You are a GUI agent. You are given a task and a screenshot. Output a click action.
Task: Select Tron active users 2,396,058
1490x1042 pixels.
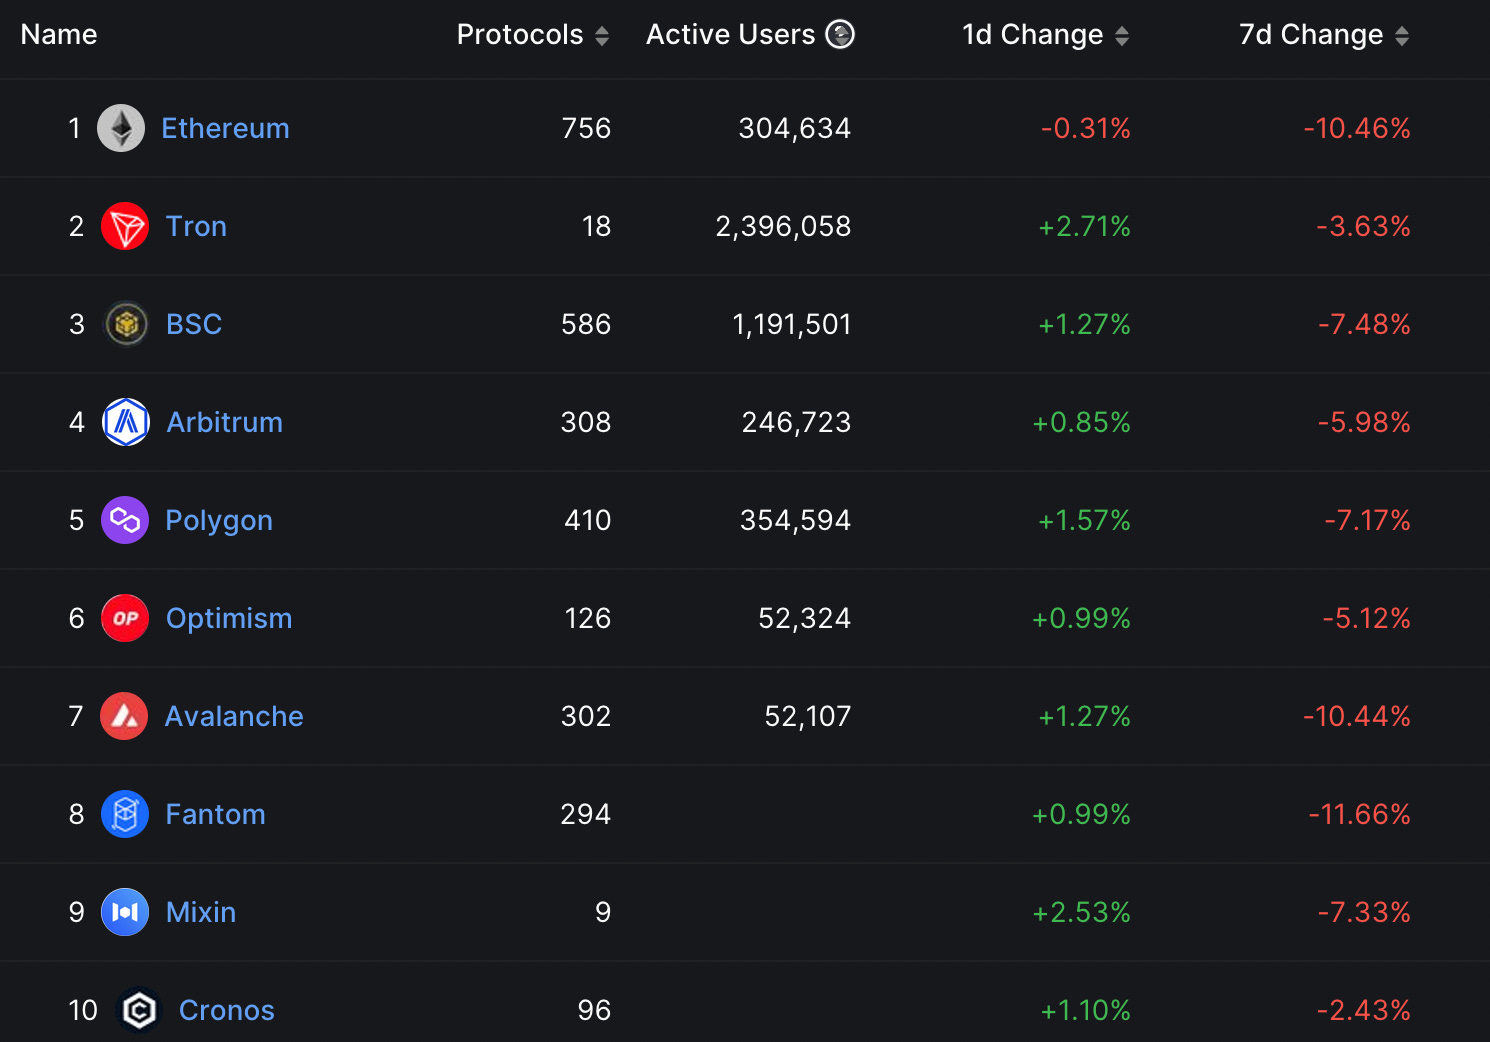point(783,226)
